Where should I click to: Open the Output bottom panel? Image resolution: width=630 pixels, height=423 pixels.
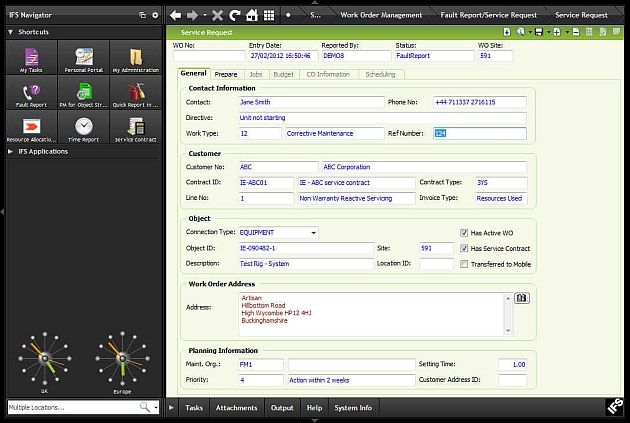[282, 408]
